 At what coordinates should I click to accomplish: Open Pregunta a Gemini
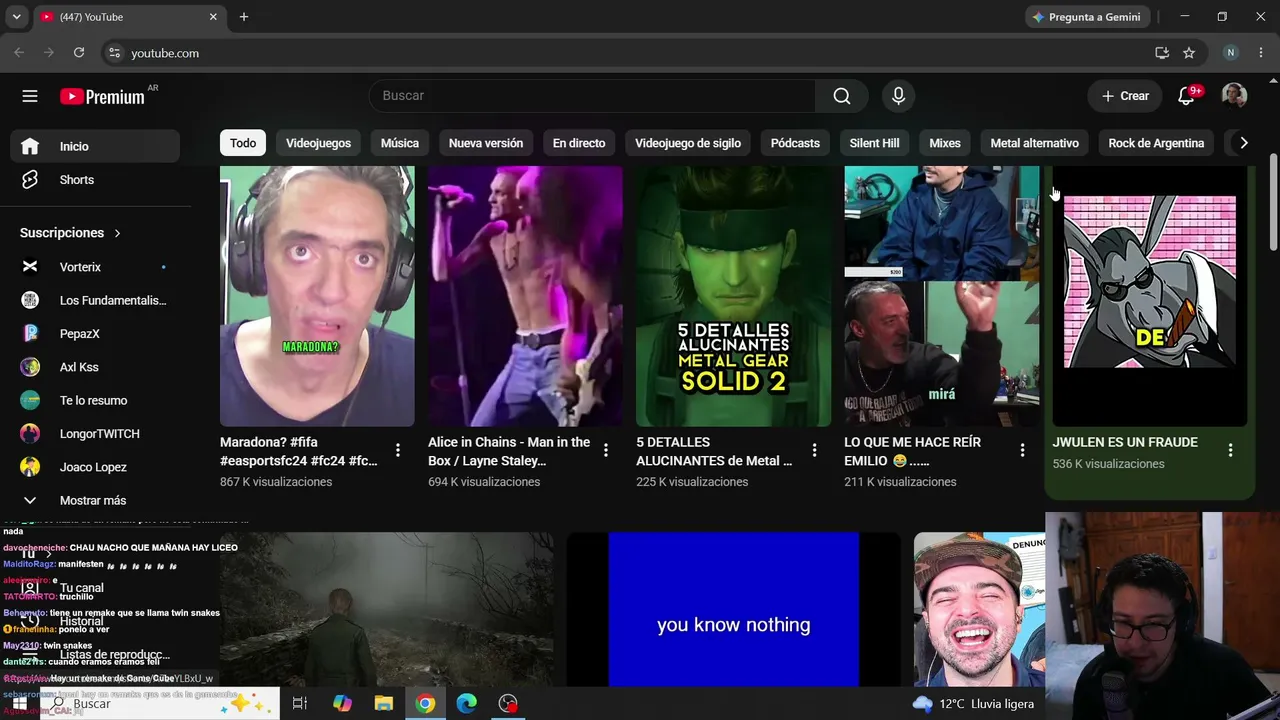[x=1087, y=17]
